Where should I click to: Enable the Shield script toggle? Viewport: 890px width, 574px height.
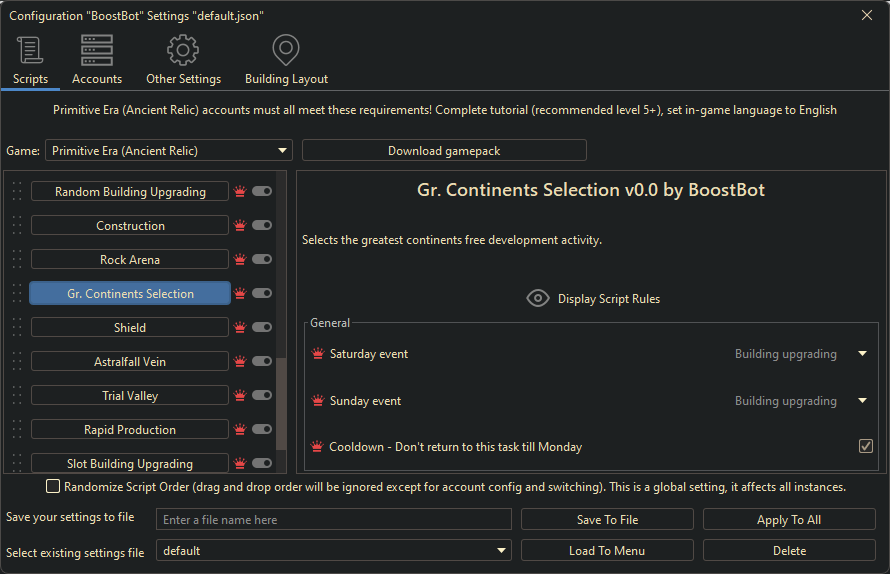tap(262, 328)
